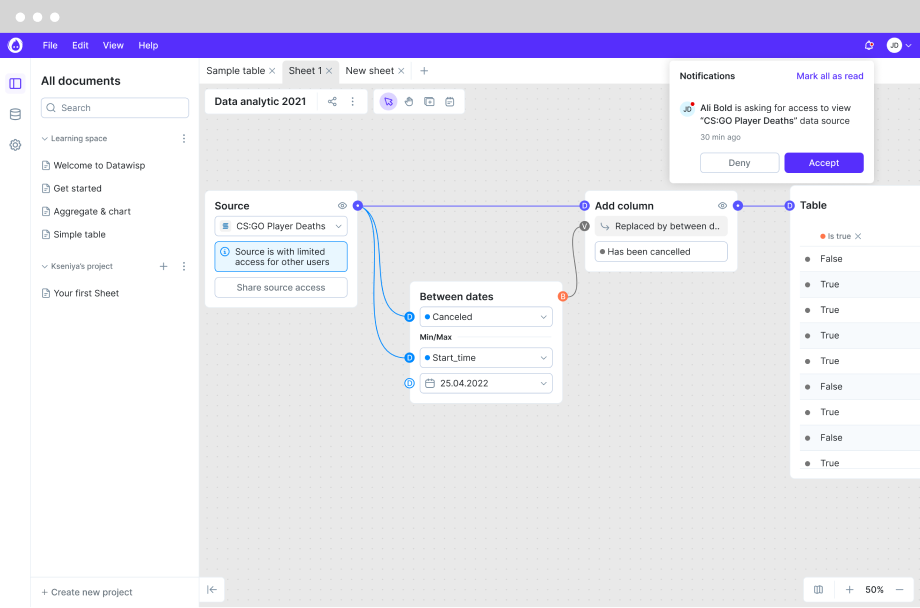
Task: Toggle visibility eye on Source block
Action: 342,205
